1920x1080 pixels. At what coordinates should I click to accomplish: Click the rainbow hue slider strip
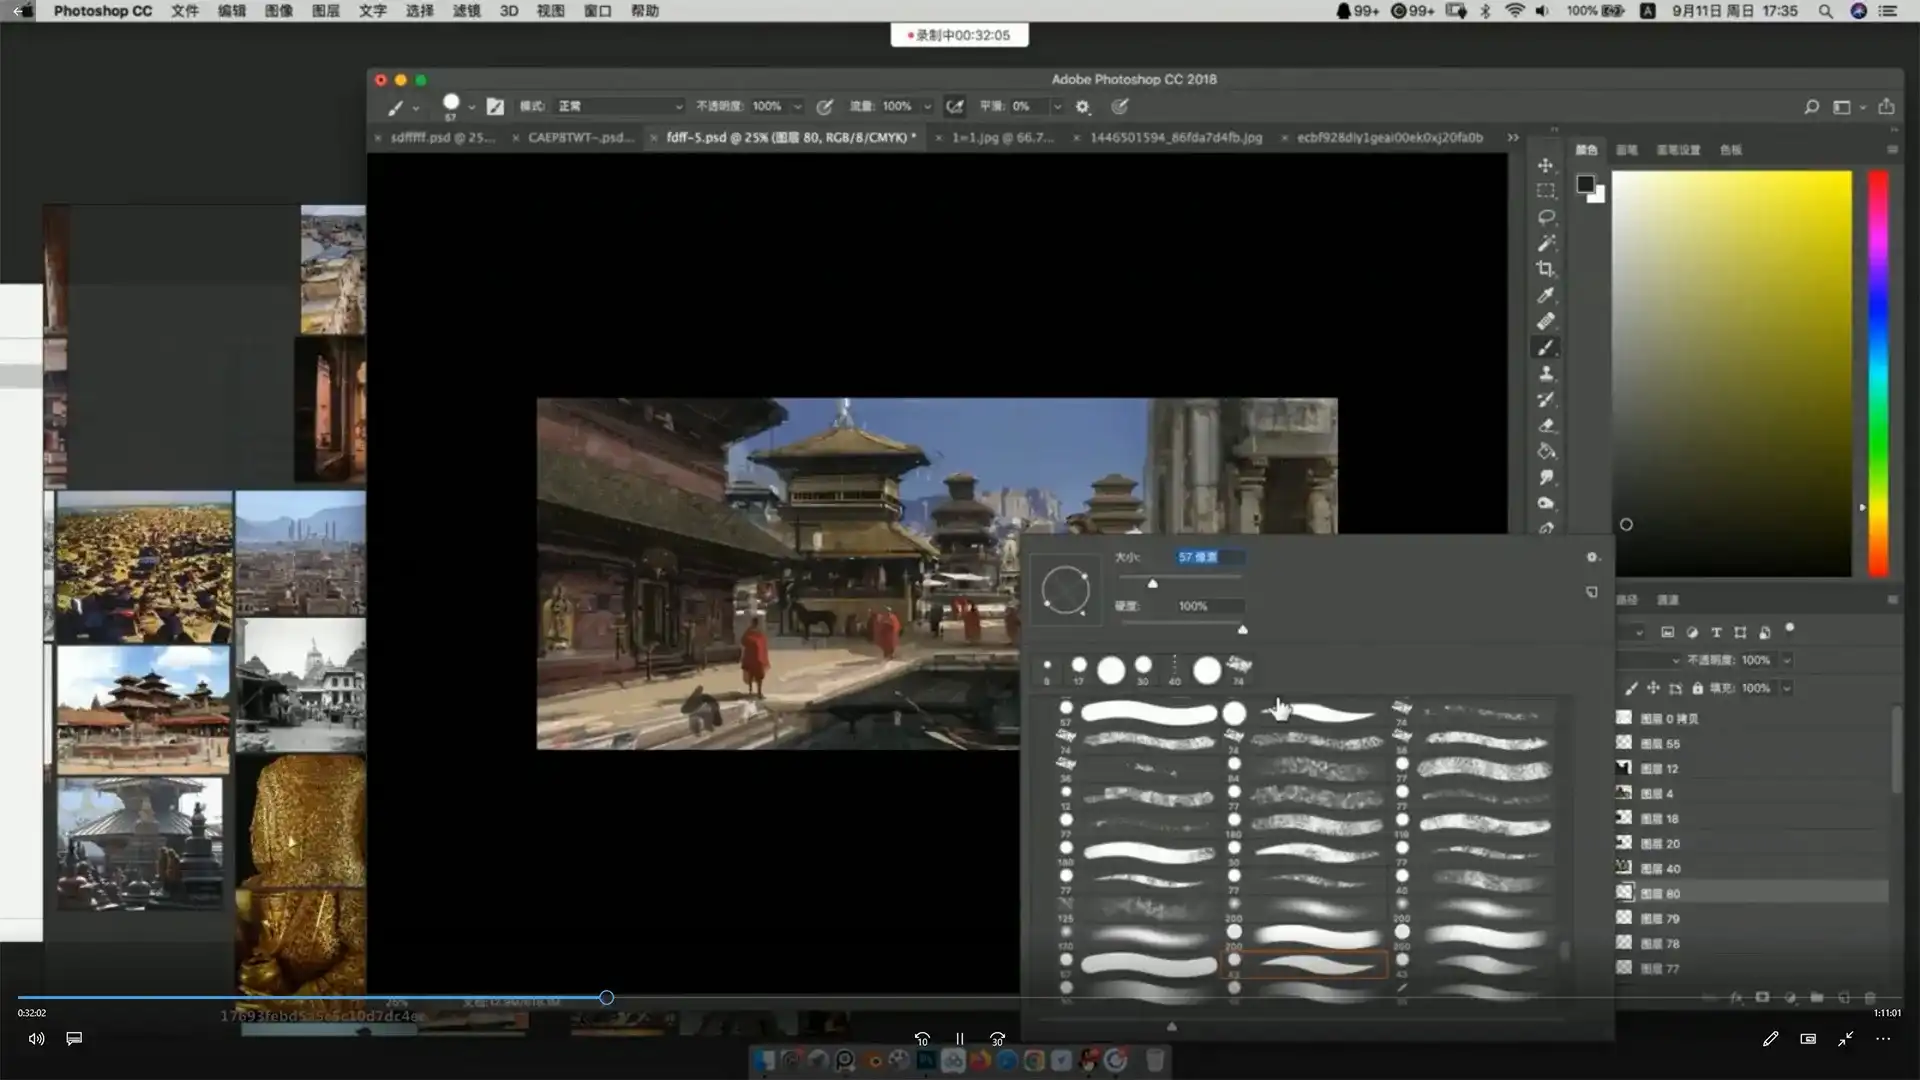[1878, 372]
